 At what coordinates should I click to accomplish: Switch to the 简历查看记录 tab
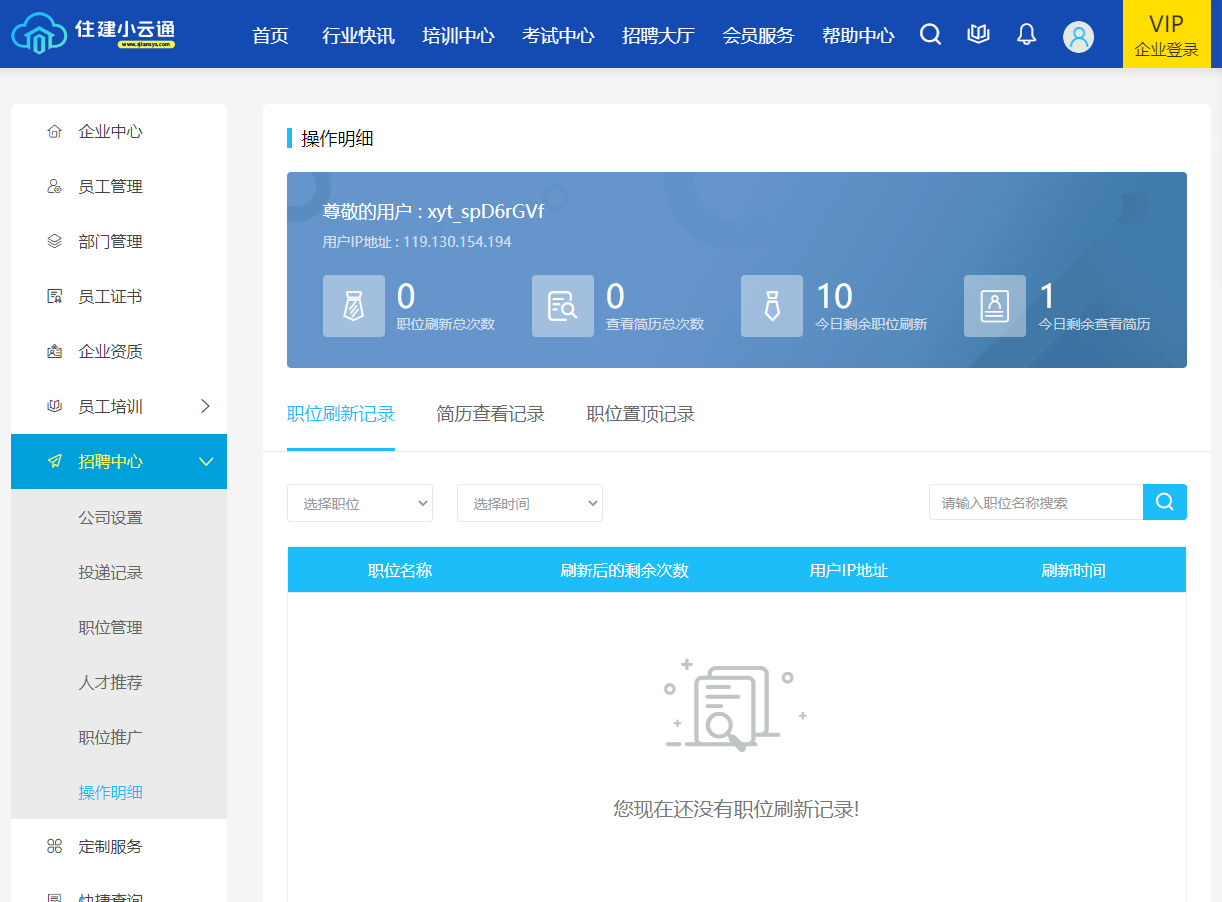pos(490,414)
